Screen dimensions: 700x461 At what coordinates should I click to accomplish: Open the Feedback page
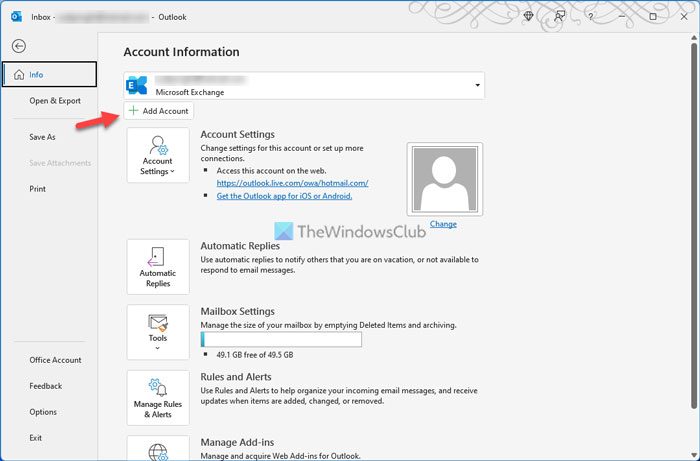[46, 386]
